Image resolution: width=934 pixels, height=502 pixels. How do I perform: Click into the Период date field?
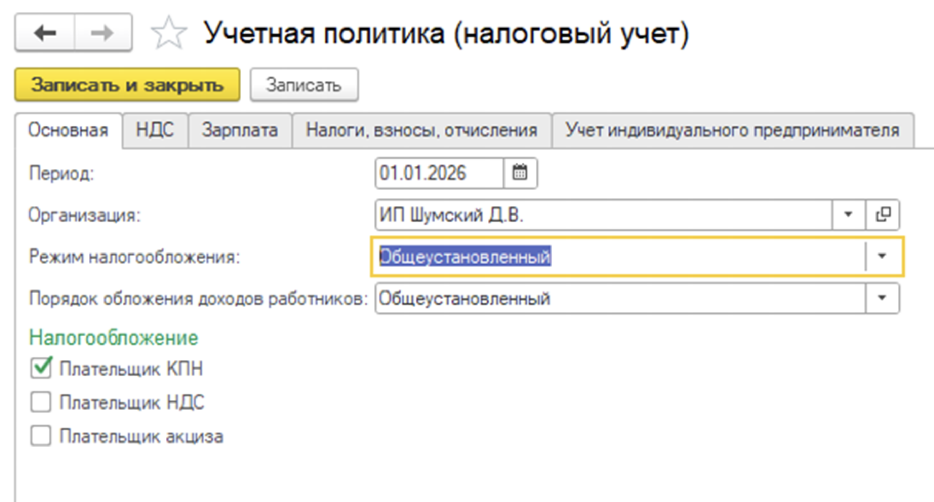(x=438, y=173)
